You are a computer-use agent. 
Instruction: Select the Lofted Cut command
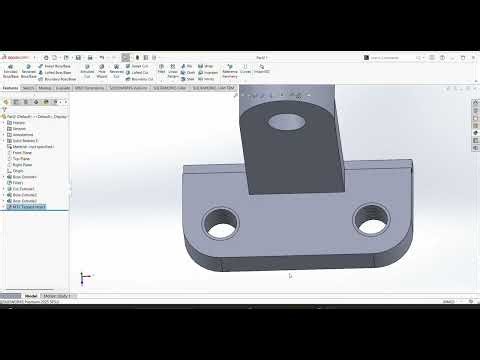[x=137, y=72]
